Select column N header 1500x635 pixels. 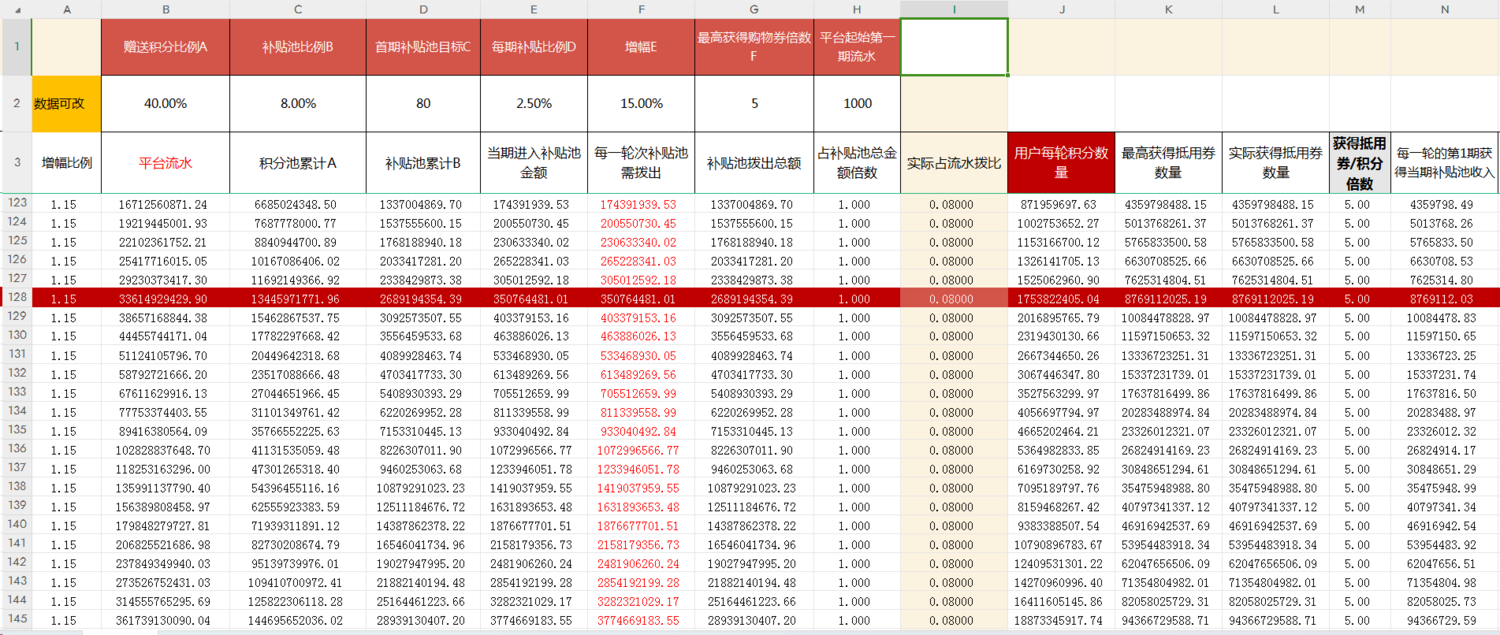(1445, 9)
